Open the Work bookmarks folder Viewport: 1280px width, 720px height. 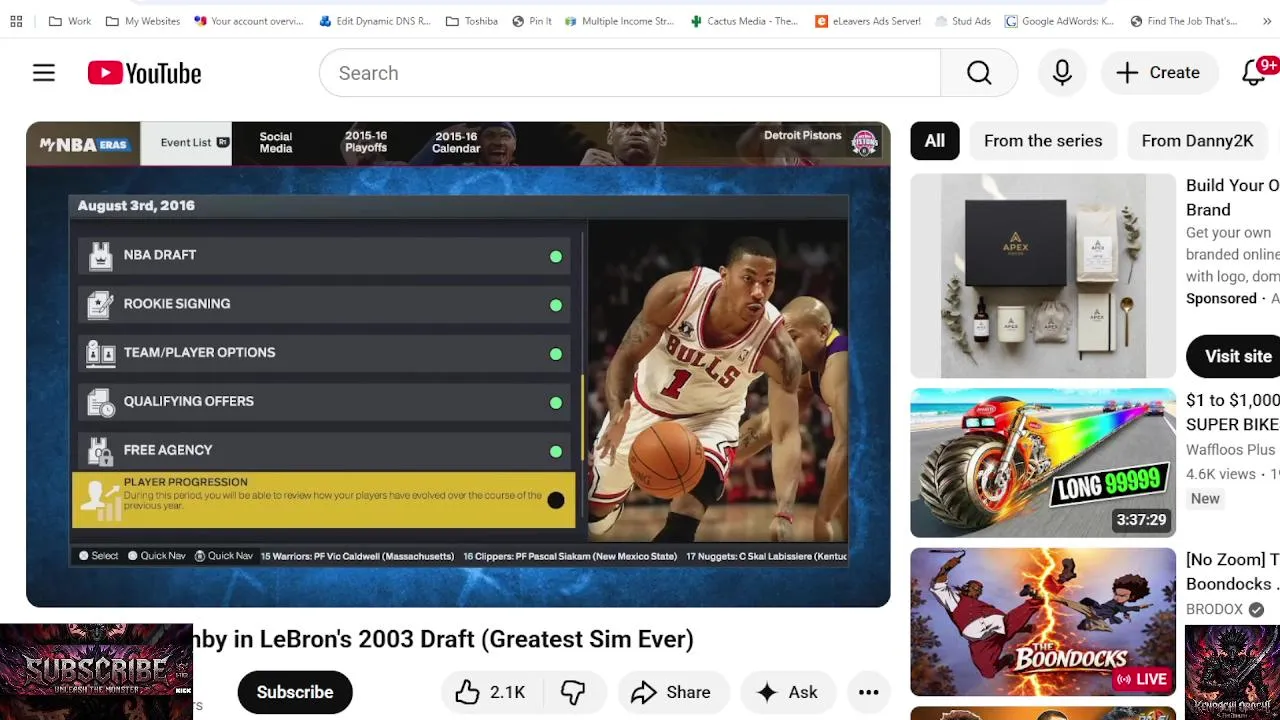tap(70, 21)
